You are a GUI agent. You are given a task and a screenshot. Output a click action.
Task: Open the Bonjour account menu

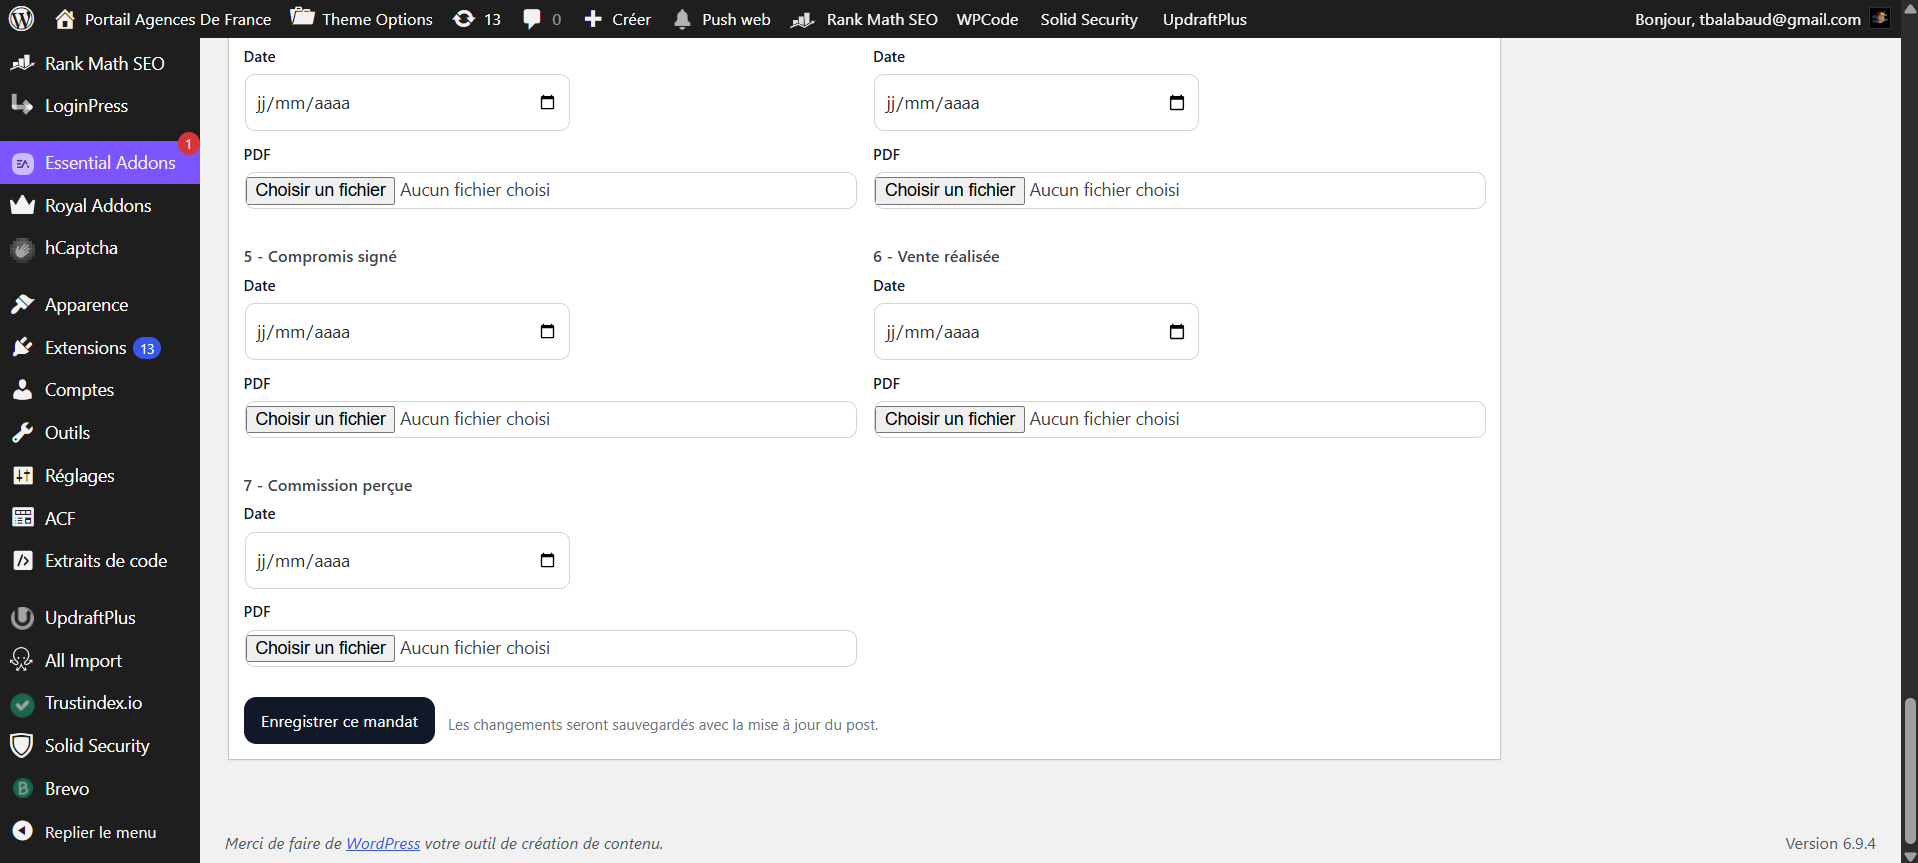pyautogui.click(x=1761, y=19)
